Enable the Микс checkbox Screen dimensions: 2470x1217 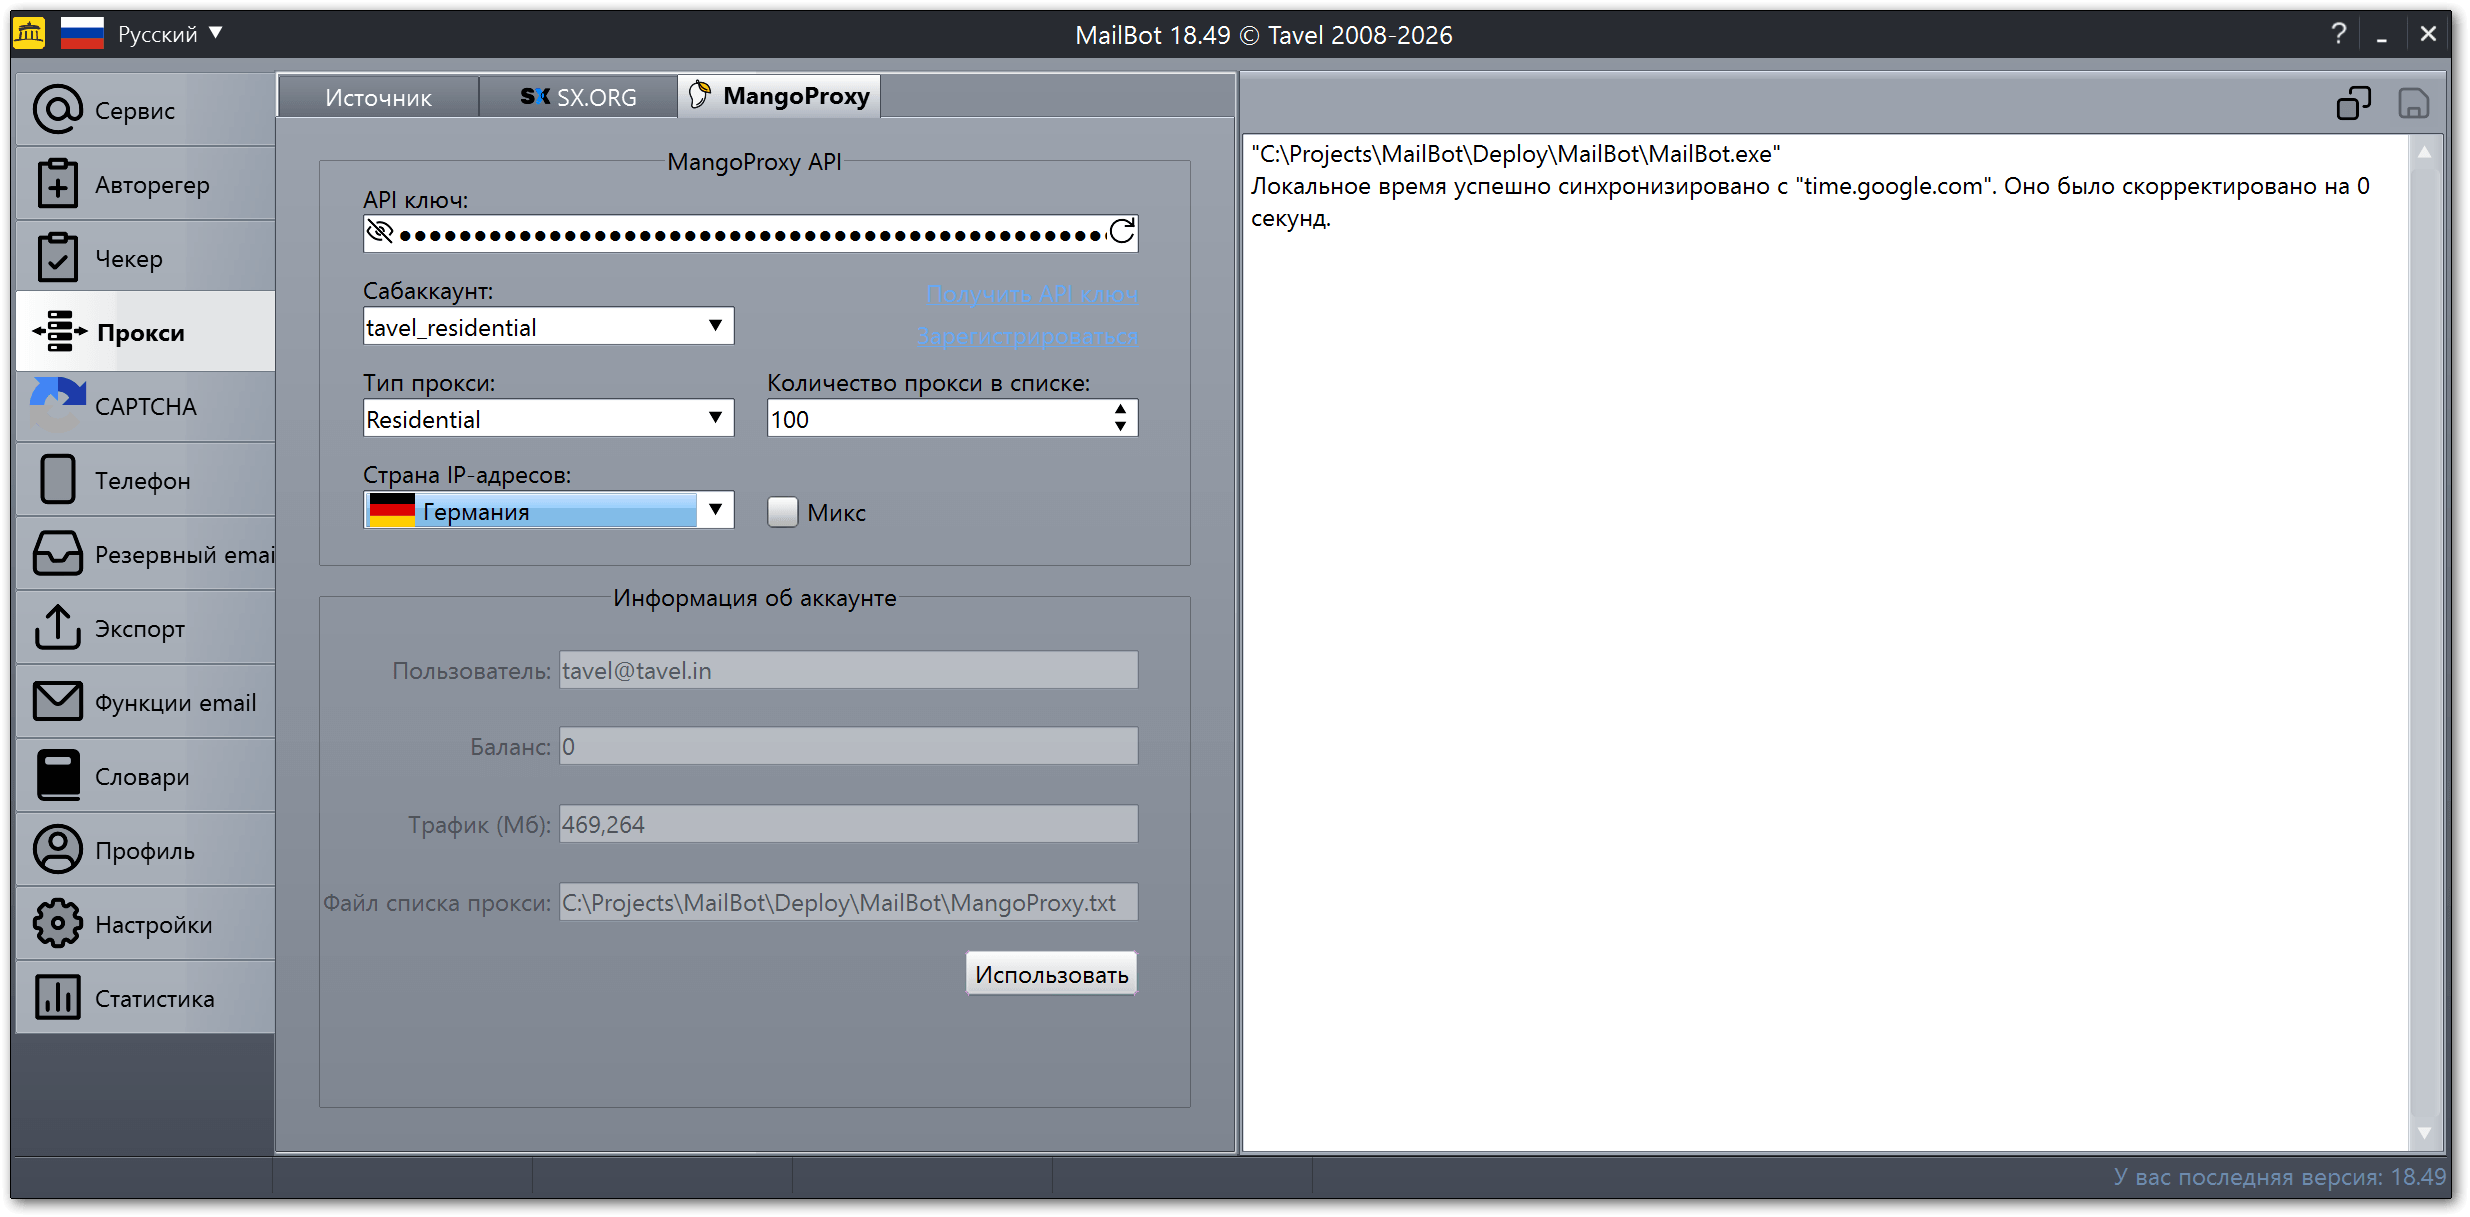tap(782, 512)
